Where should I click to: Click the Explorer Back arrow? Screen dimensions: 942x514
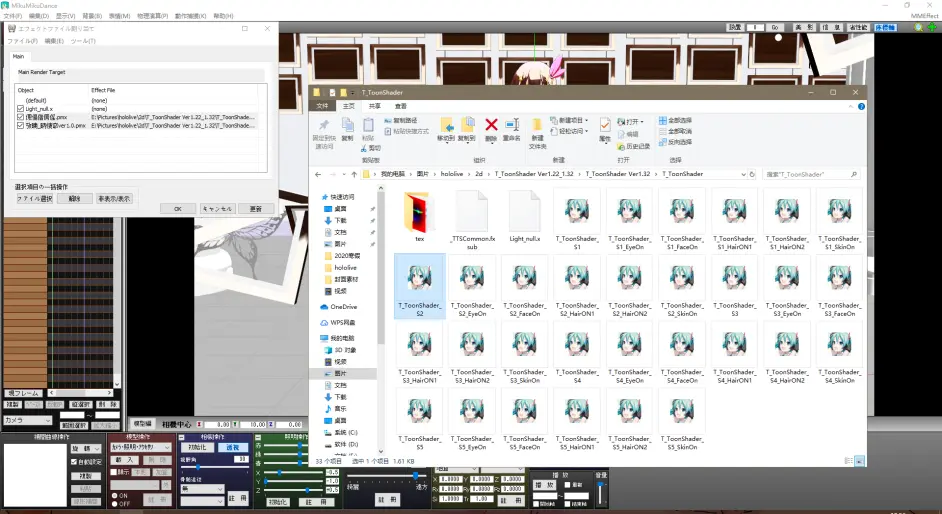click(x=318, y=174)
